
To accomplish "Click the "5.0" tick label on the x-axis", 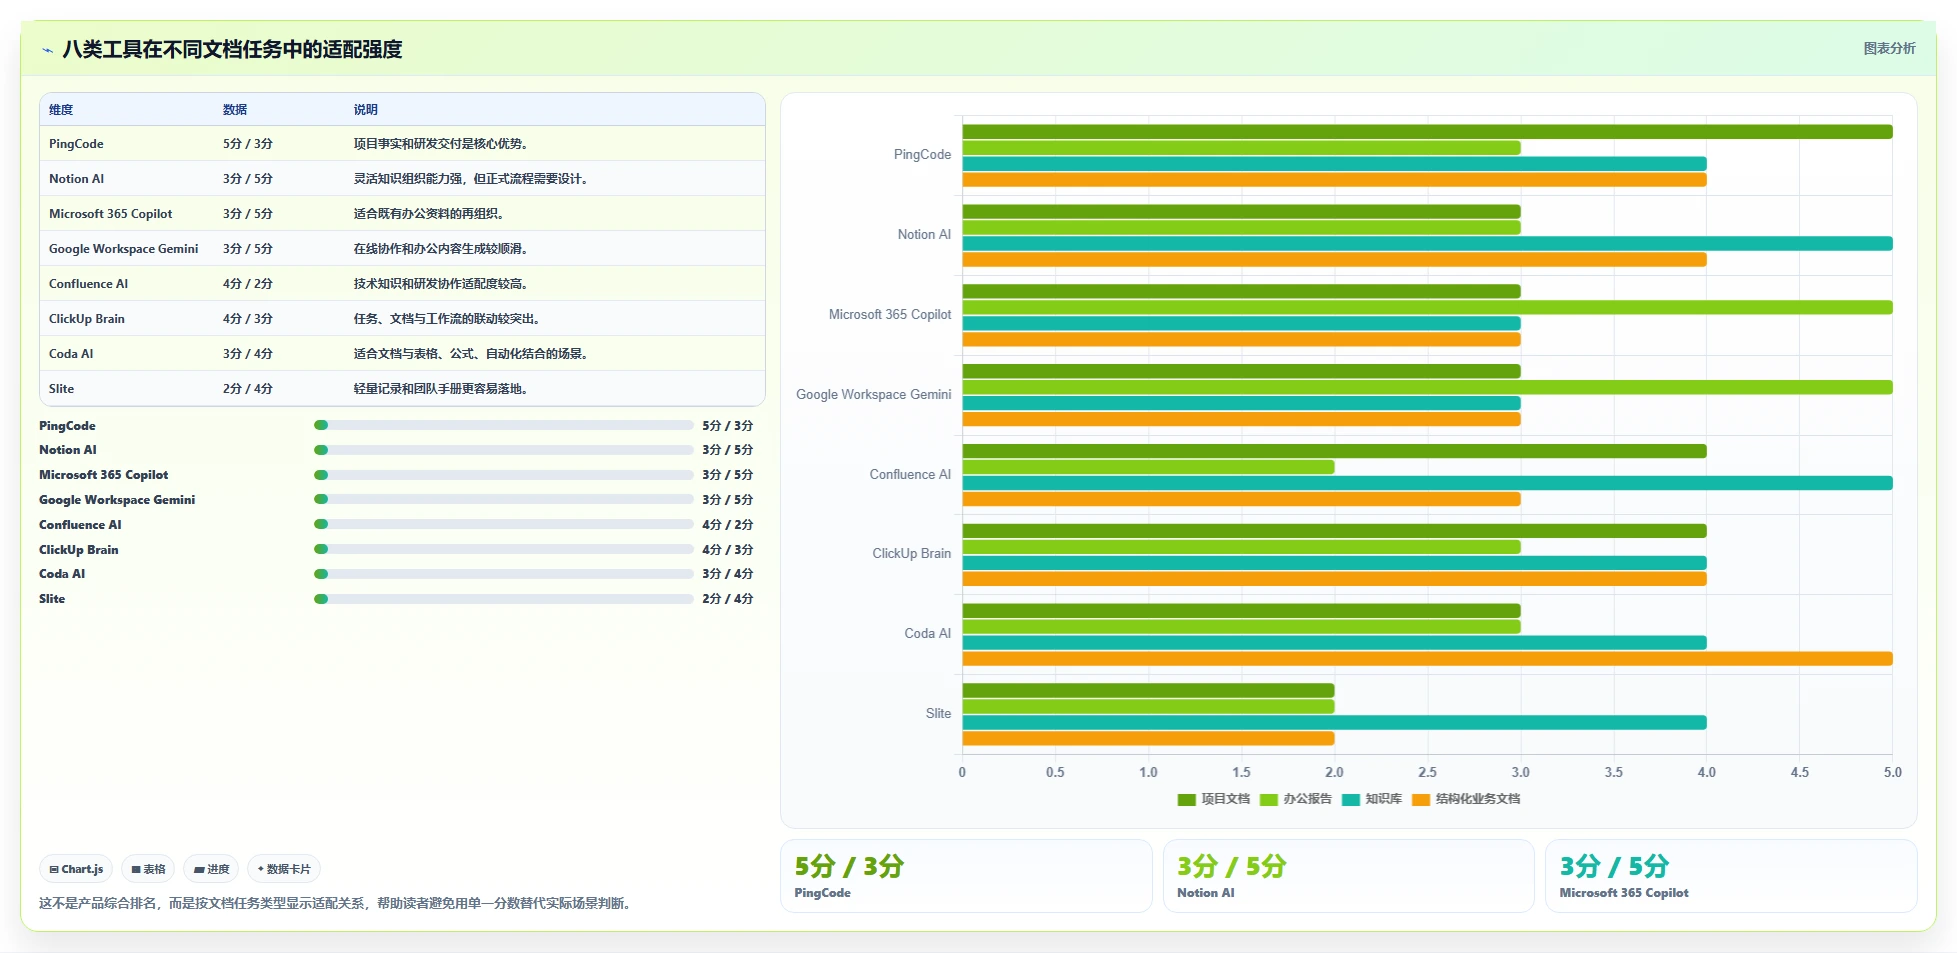I will (1892, 773).
